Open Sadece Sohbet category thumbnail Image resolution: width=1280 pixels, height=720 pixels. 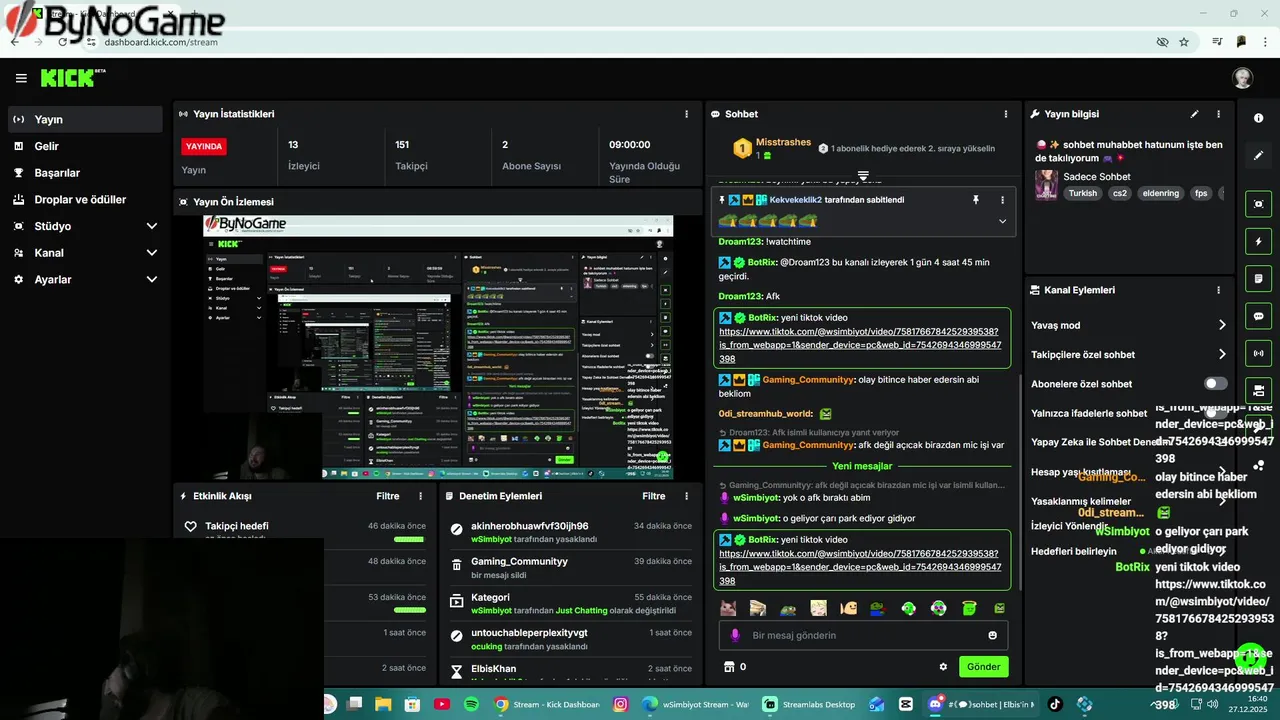(1046, 185)
